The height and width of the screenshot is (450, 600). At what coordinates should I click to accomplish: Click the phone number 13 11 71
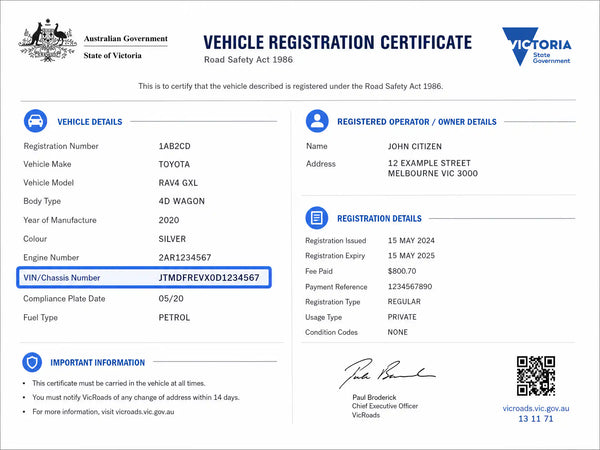pyautogui.click(x=536, y=419)
